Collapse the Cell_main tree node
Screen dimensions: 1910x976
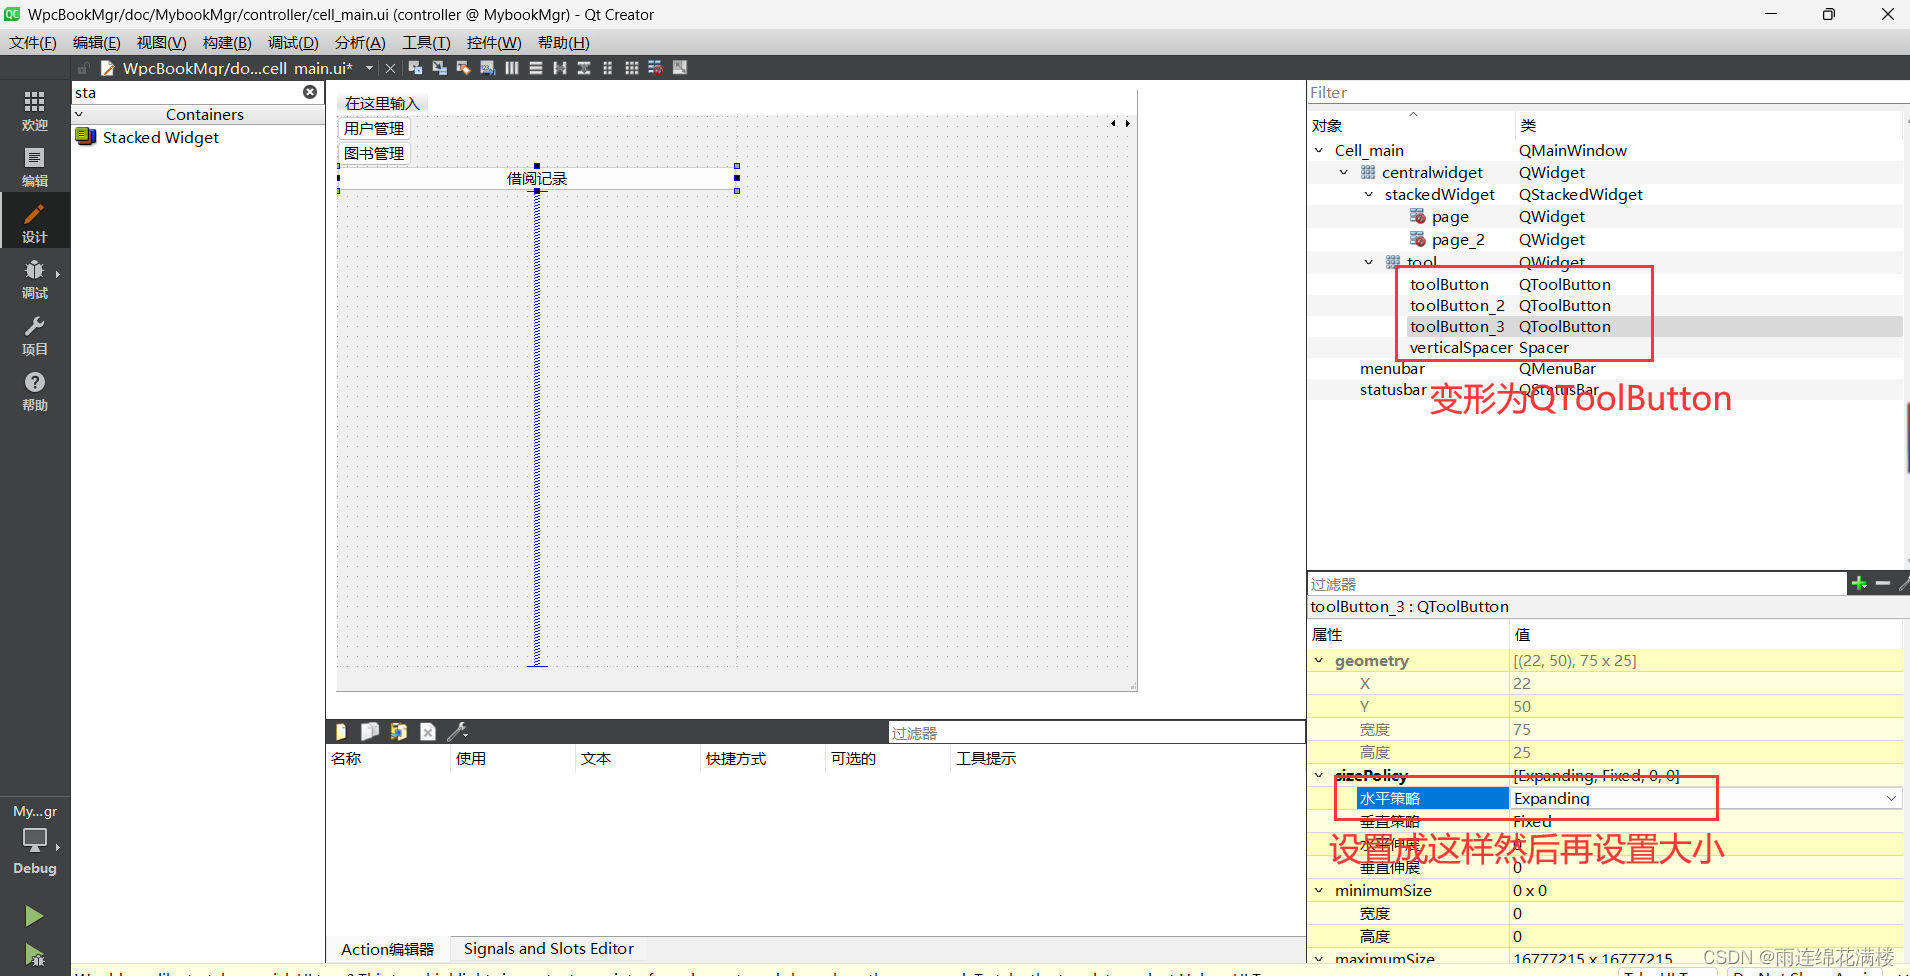click(x=1319, y=150)
